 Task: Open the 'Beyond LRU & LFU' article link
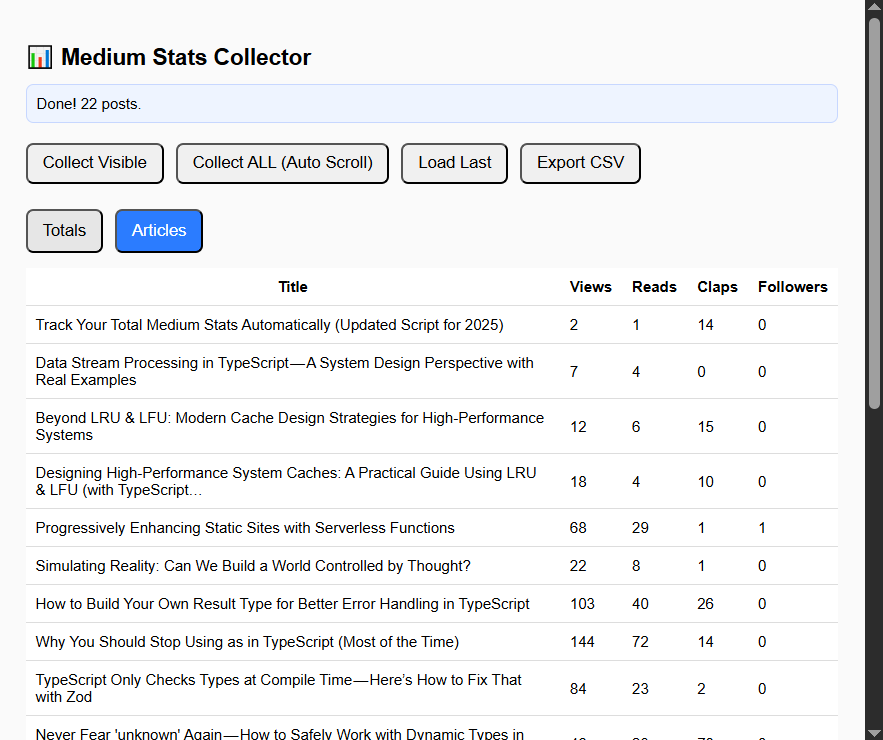pyautogui.click(x=289, y=426)
